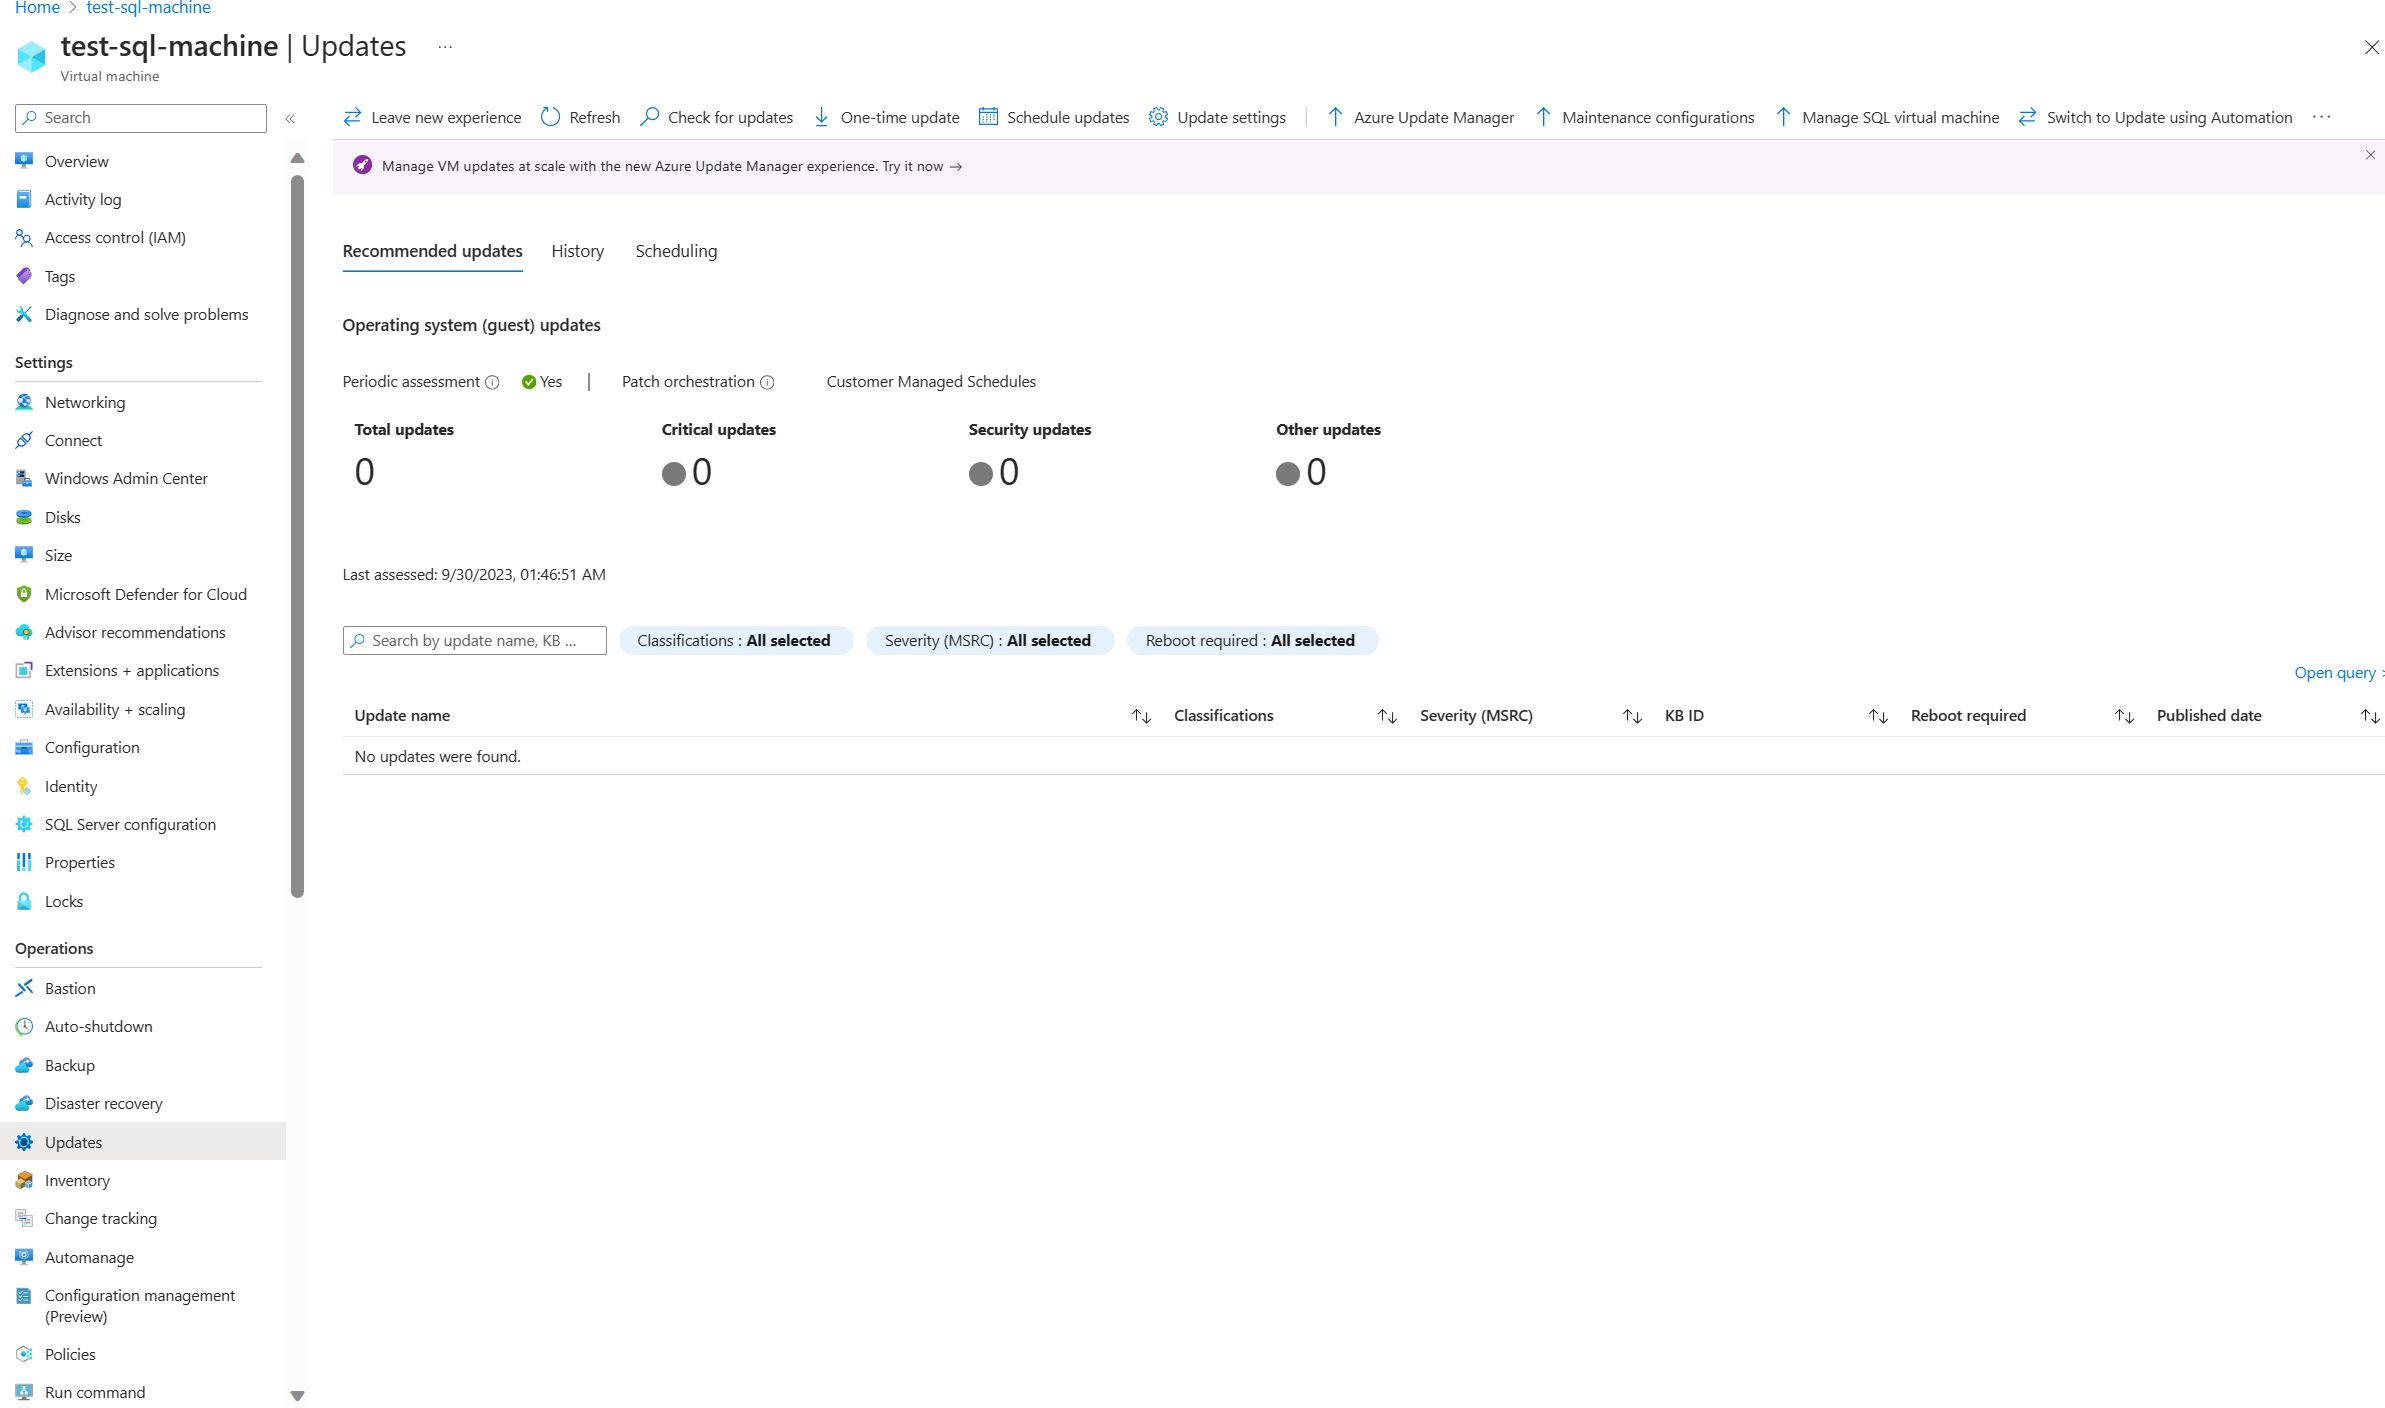Click the One-time update icon
Screen dimensions: 2385x1408
825,116
